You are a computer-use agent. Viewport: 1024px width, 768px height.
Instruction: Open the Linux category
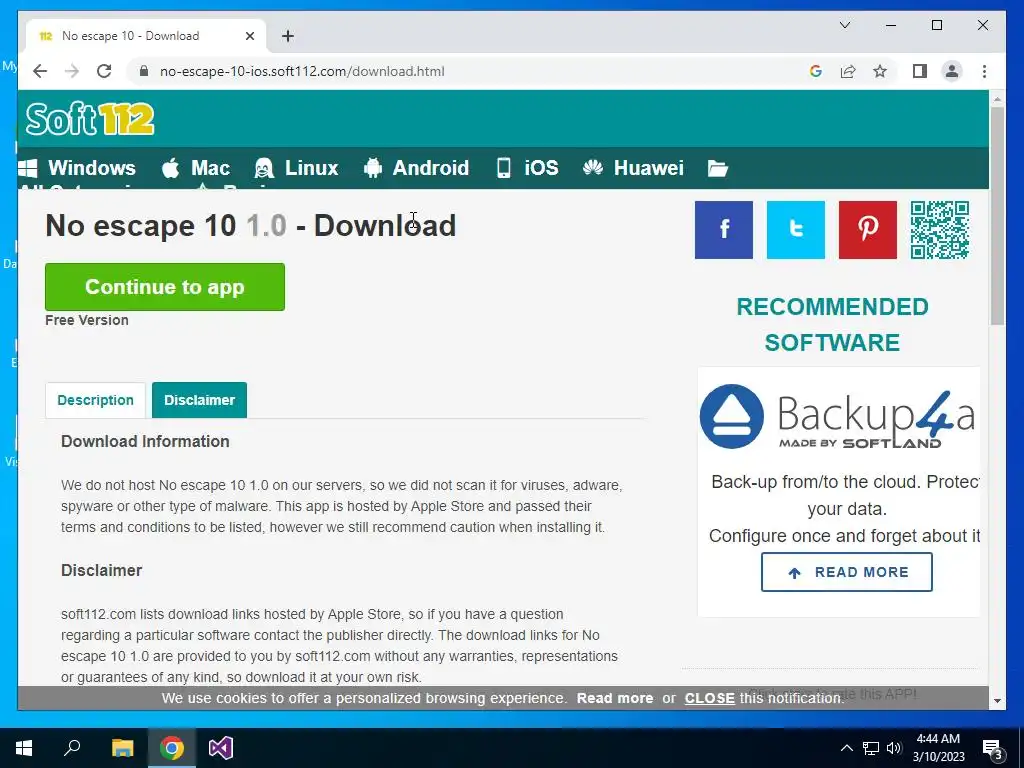296,168
